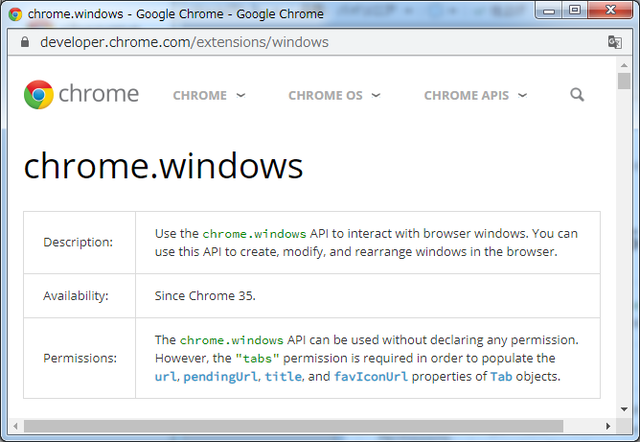Close the Chrome window
The width and height of the screenshot is (640, 442).
pos(610,10)
